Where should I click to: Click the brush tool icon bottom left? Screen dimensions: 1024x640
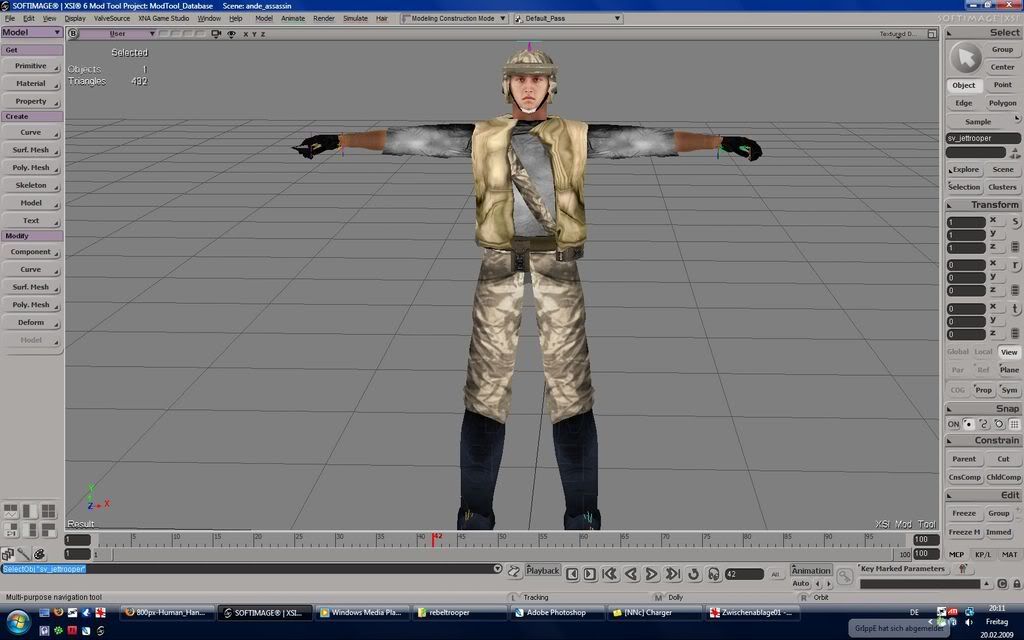pos(24,554)
